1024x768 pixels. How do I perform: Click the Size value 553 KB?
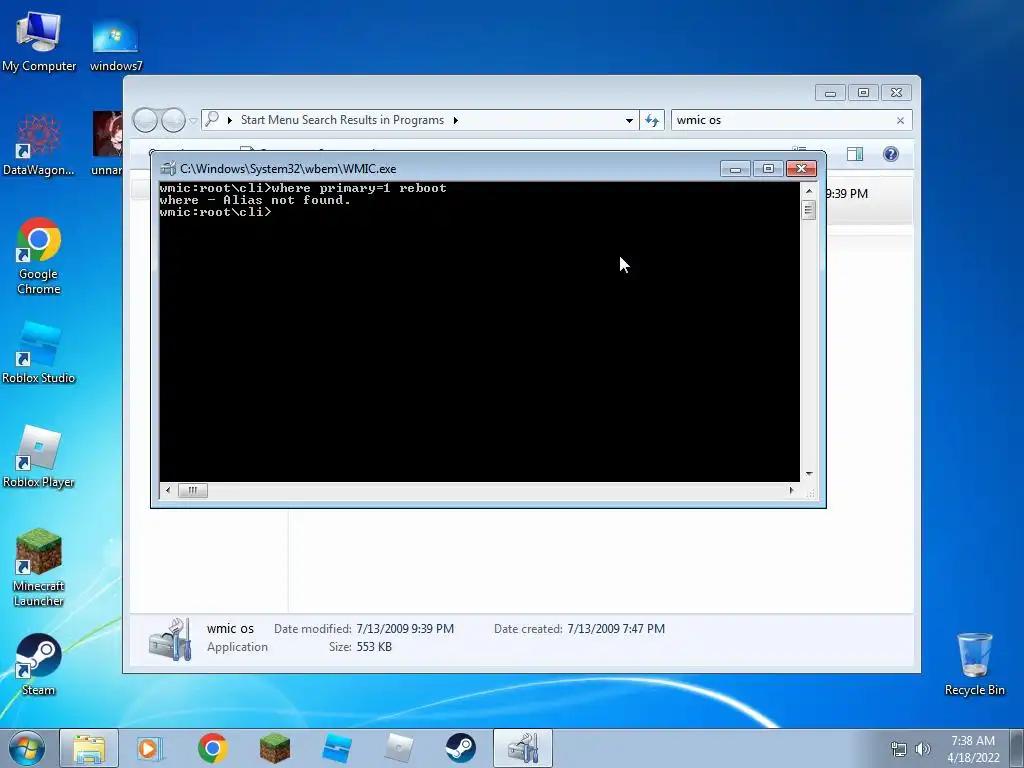tap(374, 647)
